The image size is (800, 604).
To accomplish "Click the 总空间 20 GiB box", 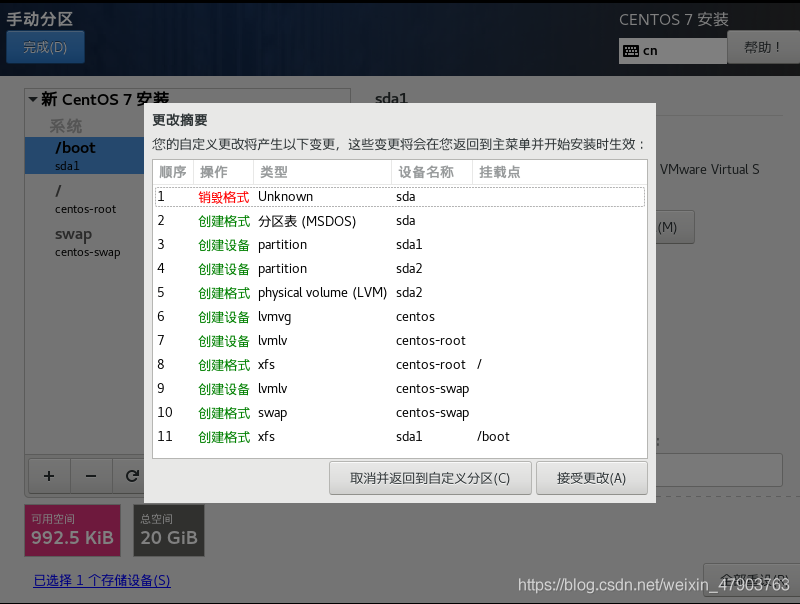I will point(169,531).
